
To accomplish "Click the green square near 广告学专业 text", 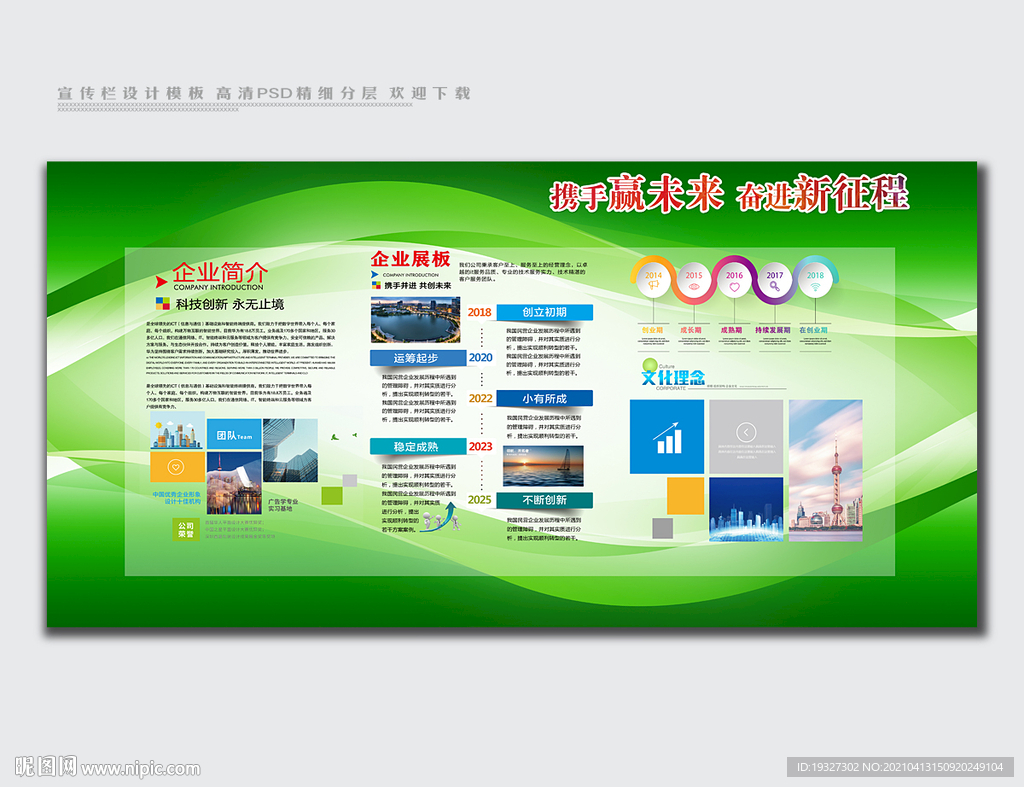I will point(332,496).
